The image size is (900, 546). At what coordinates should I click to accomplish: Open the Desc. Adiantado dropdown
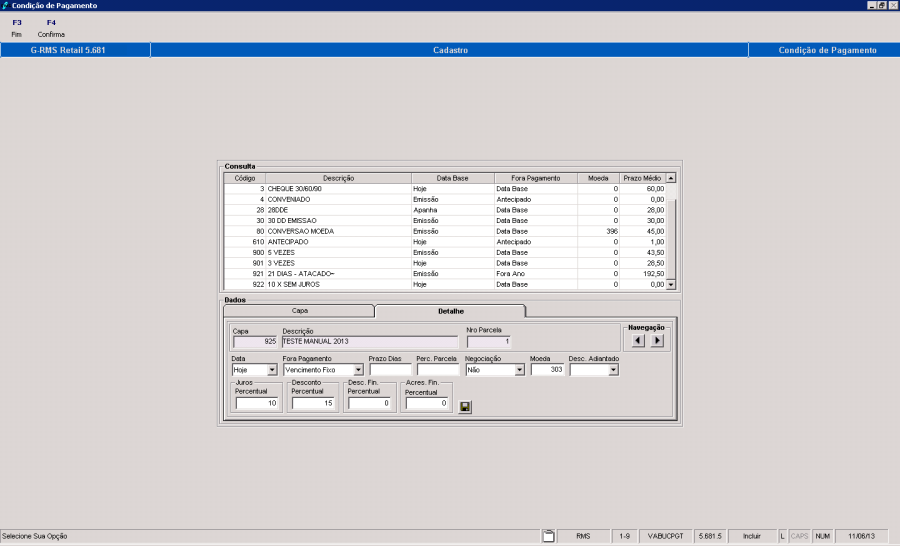[613, 370]
